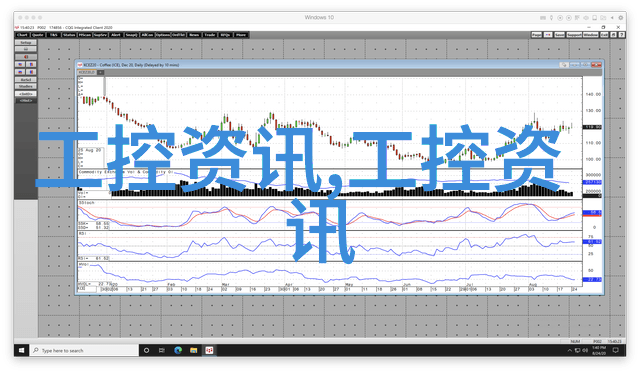
Task: Click the speaker sound icon in left sidebar
Action: tap(26, 56)
